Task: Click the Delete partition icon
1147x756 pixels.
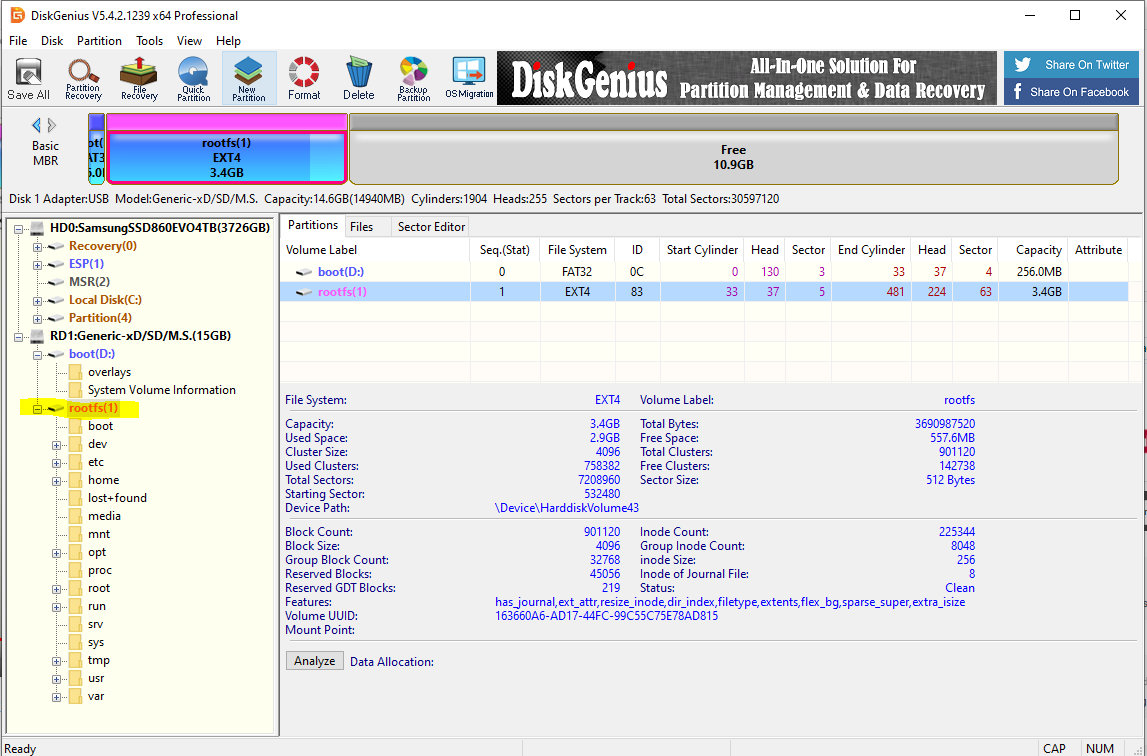Action: point(358,78)
